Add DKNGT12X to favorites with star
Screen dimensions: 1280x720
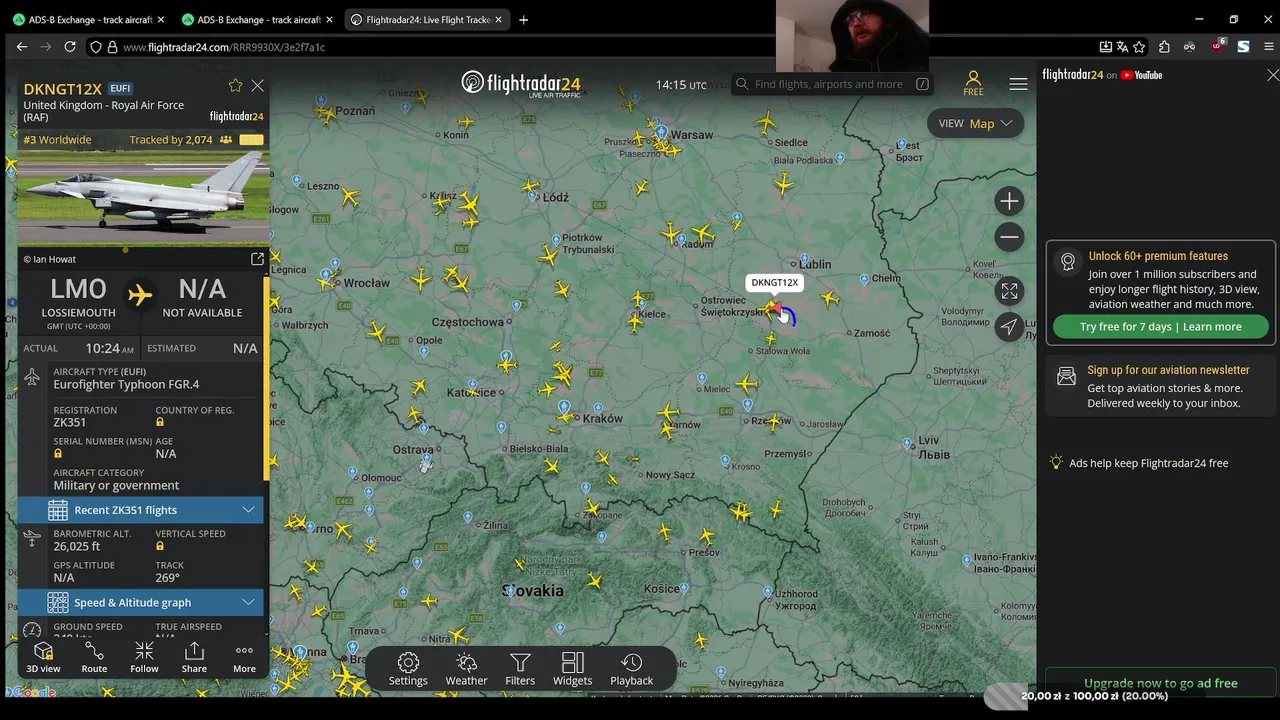coord(235,86)
